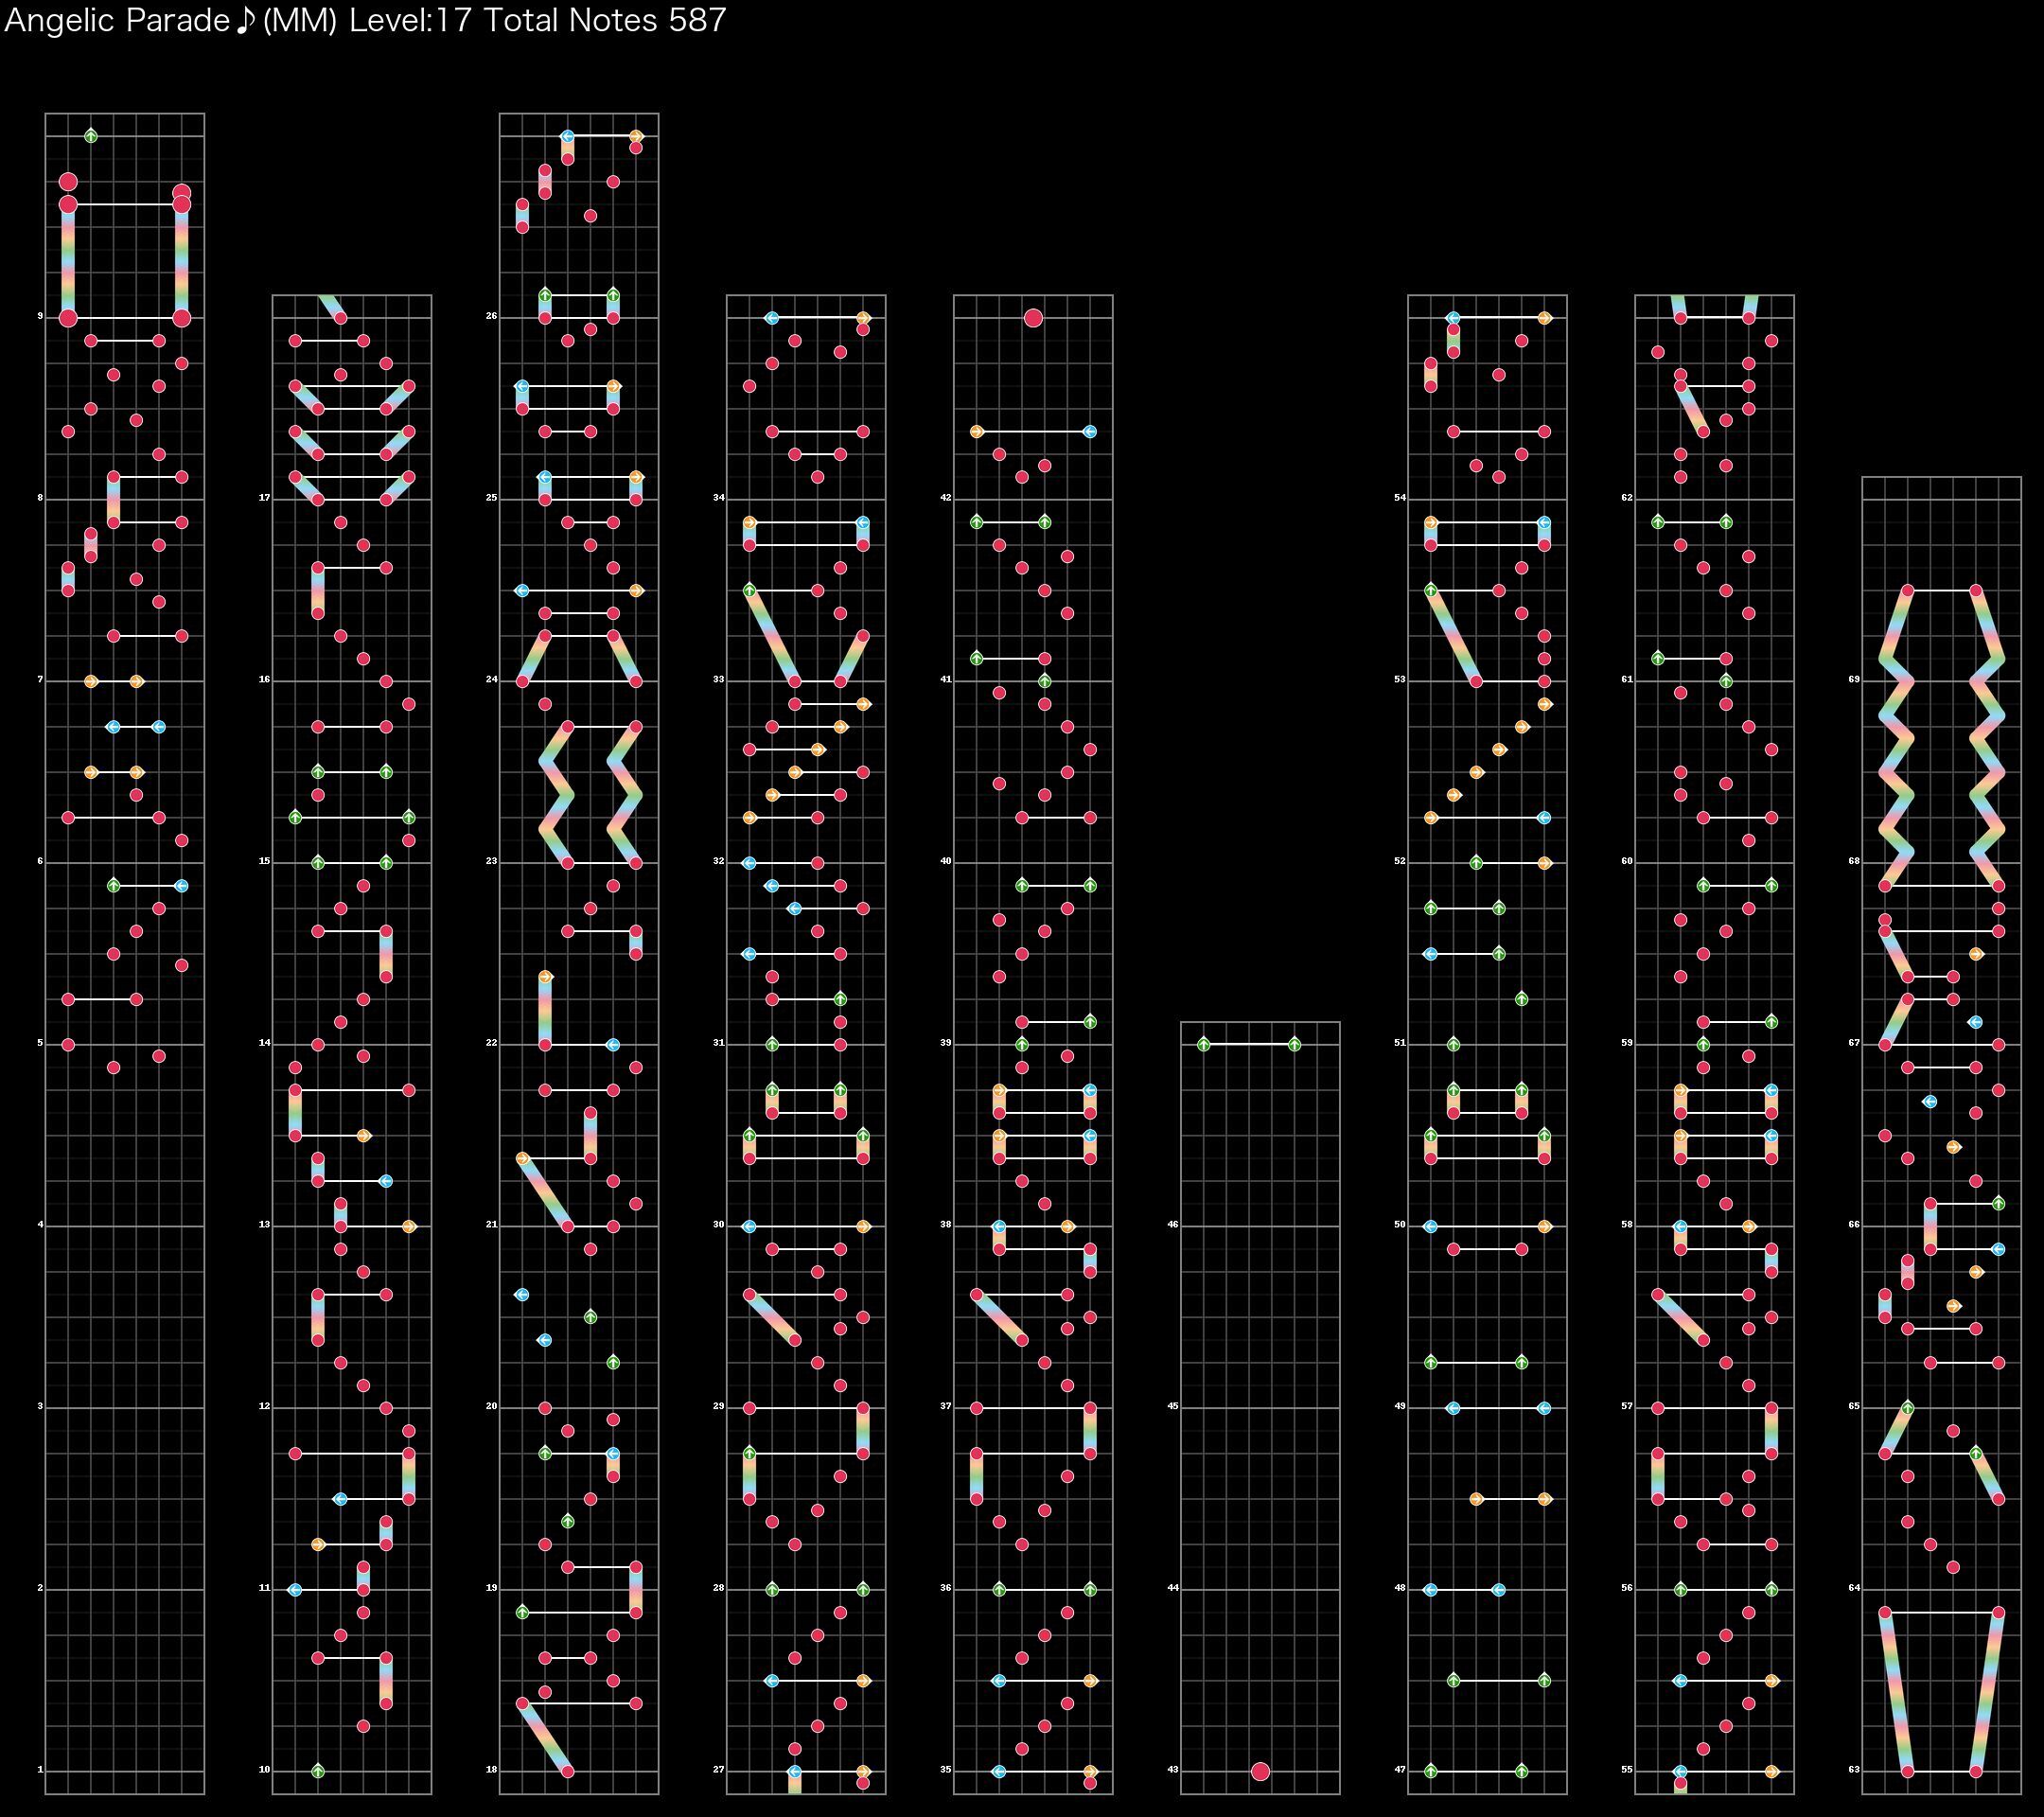The height and width of the screenshot is (1817, 2044).
Task: Click green up-arrow note at measure 10 line
Action: [318, 1771]
